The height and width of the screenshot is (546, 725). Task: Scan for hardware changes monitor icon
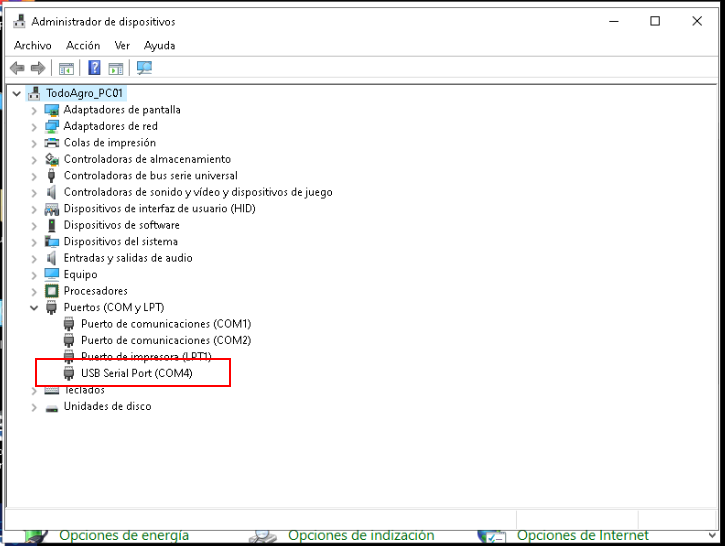click(x=144, y=68)
